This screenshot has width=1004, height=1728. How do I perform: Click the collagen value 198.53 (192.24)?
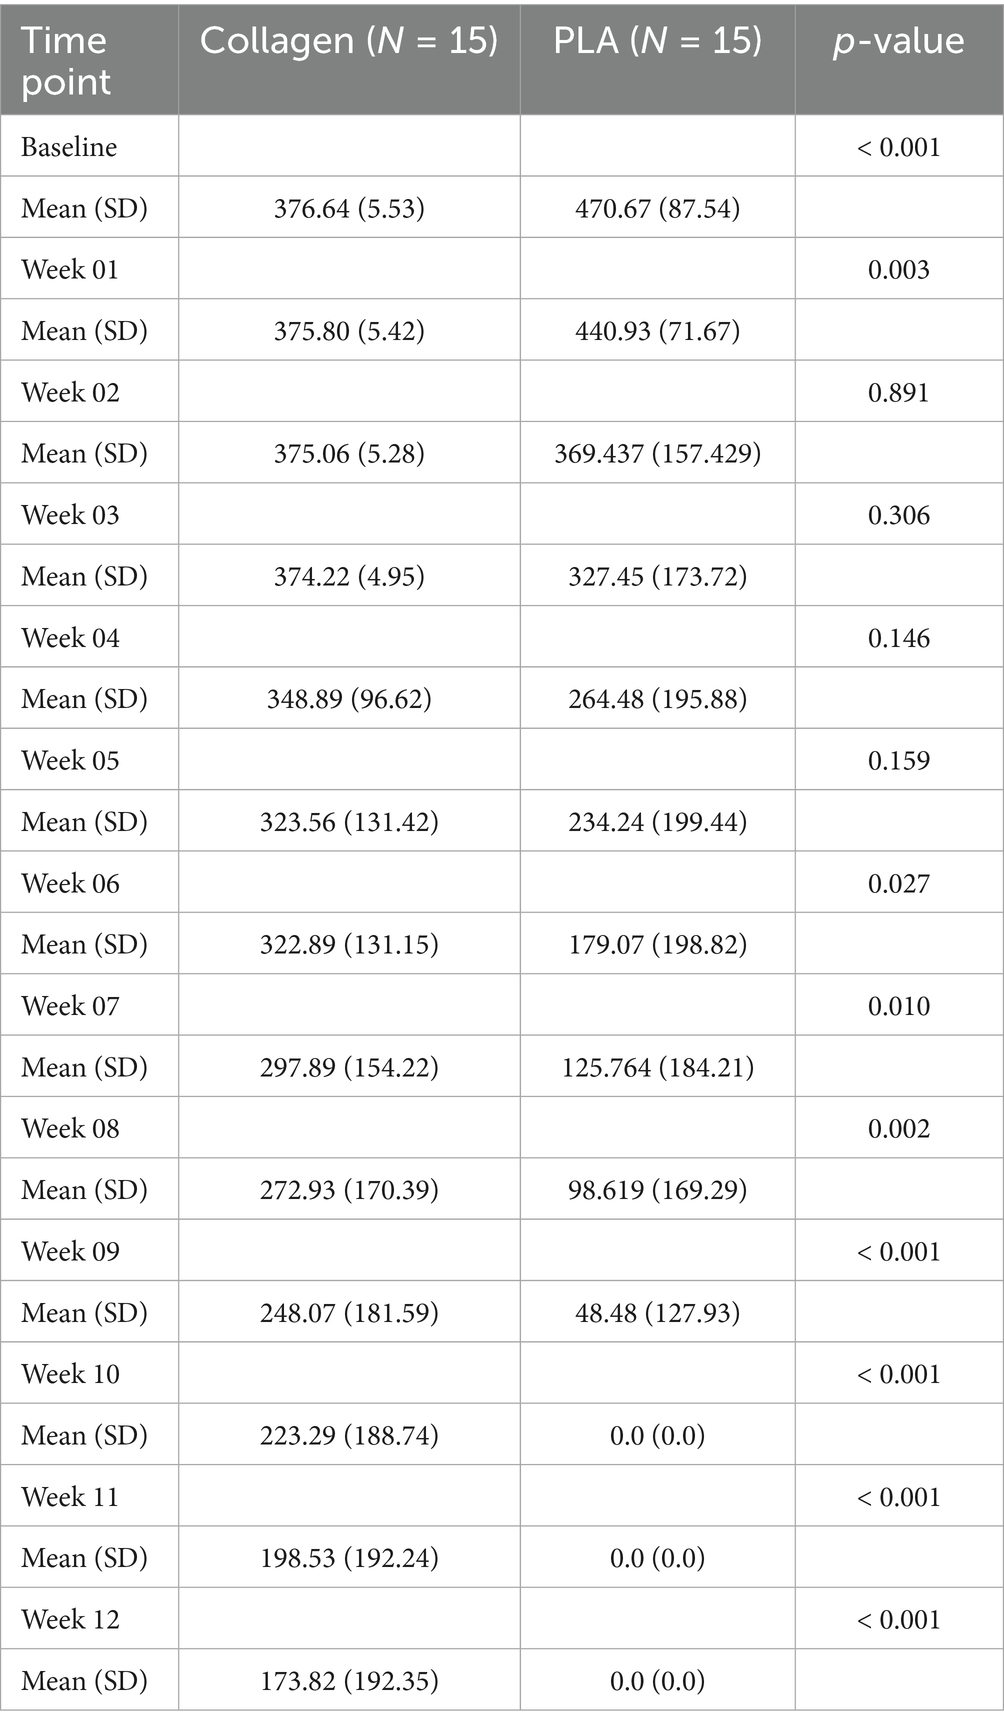[349, 1557]
